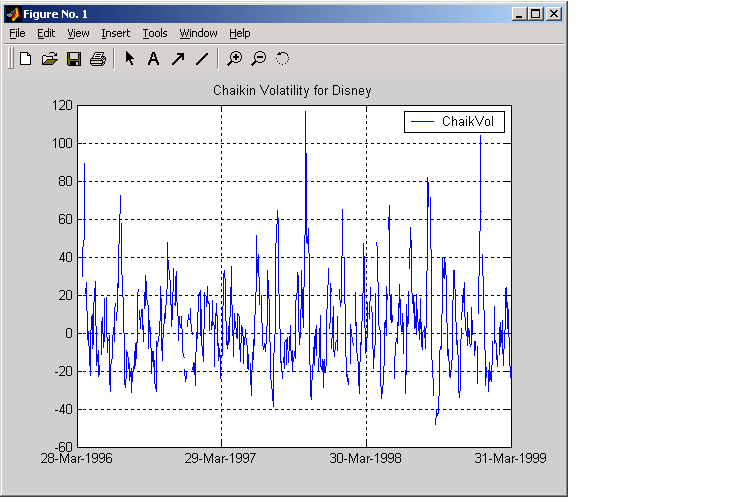Click the y-axis tick label '60'
This screenshot has height=502, width=740.
pyautogui.click(x=66, y=219)
